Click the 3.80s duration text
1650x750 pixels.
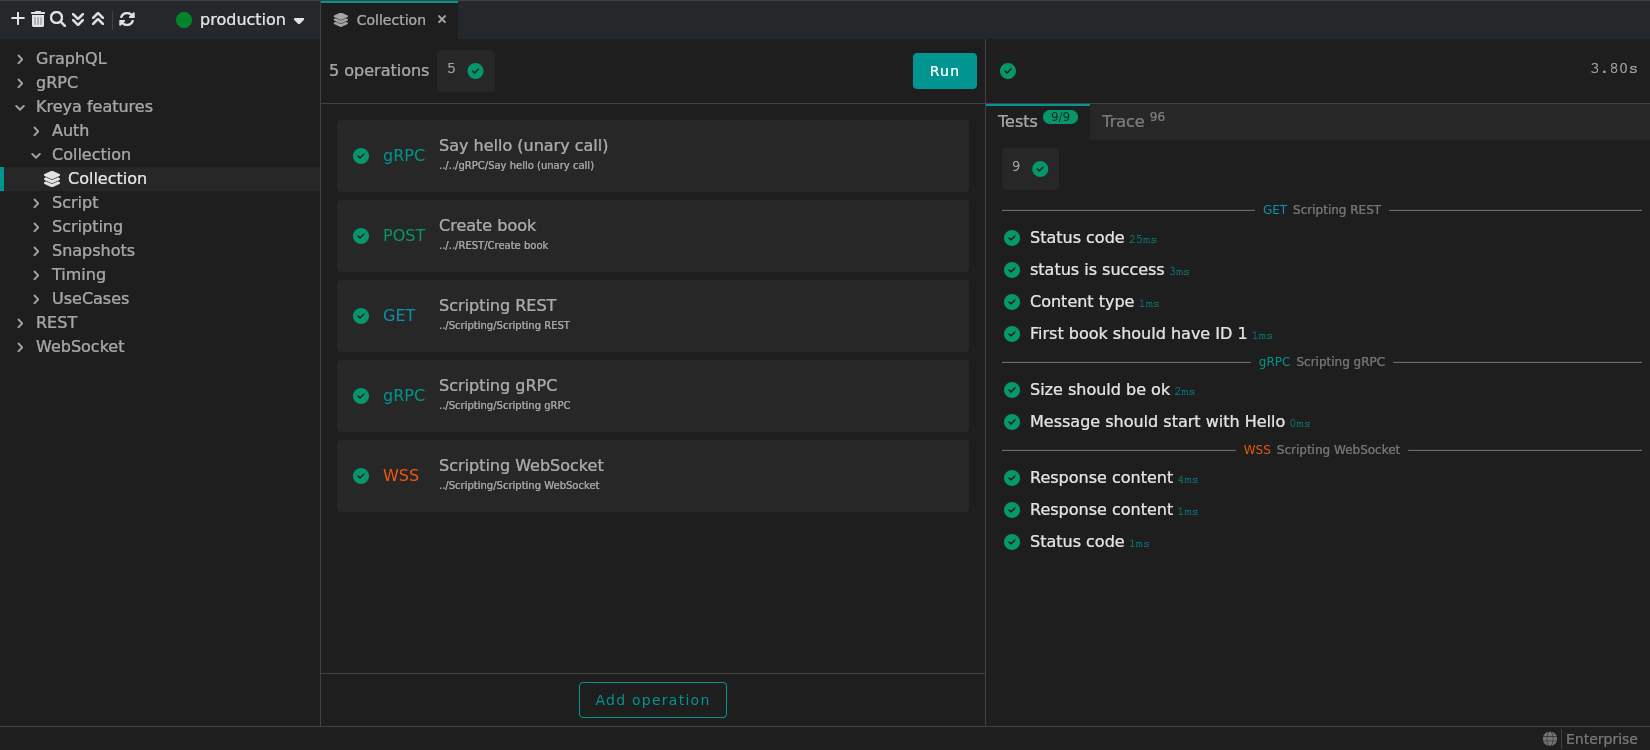click(x=1614, y=68)
